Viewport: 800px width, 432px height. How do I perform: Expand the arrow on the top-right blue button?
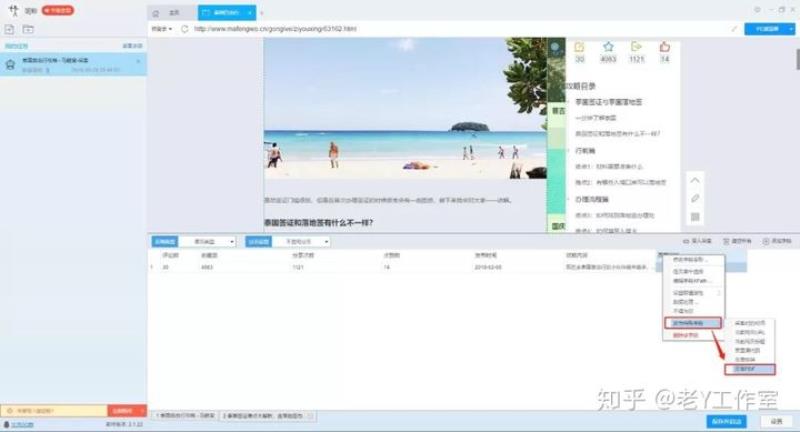(791, 29)
